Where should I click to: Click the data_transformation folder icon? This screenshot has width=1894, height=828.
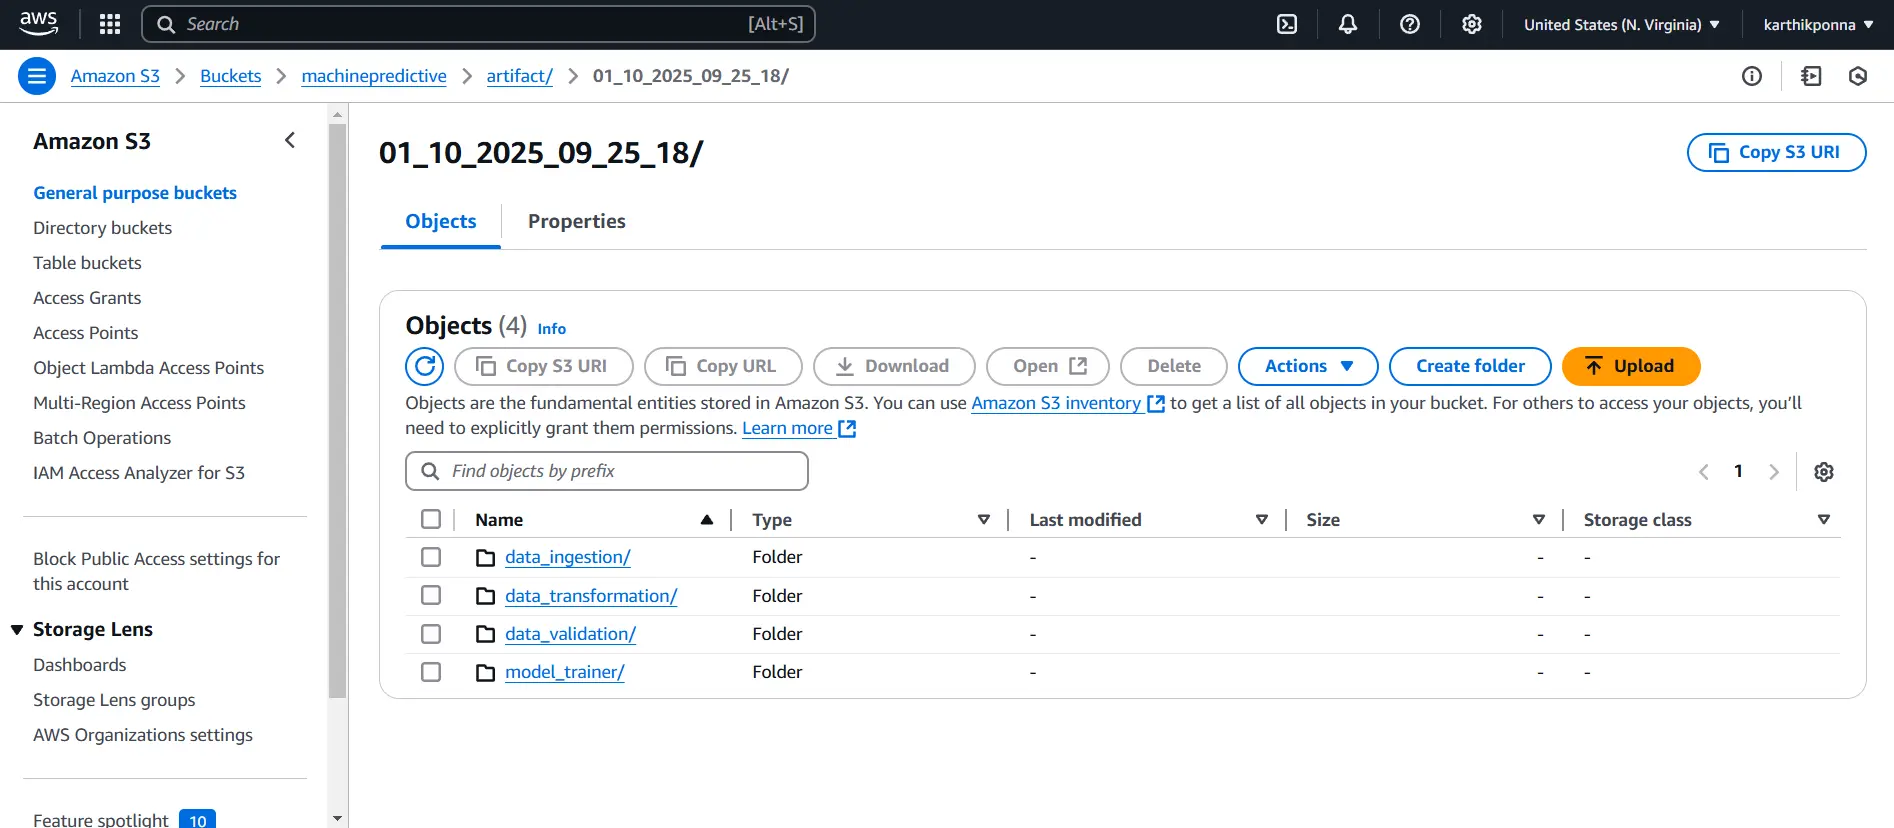[485, 597]
